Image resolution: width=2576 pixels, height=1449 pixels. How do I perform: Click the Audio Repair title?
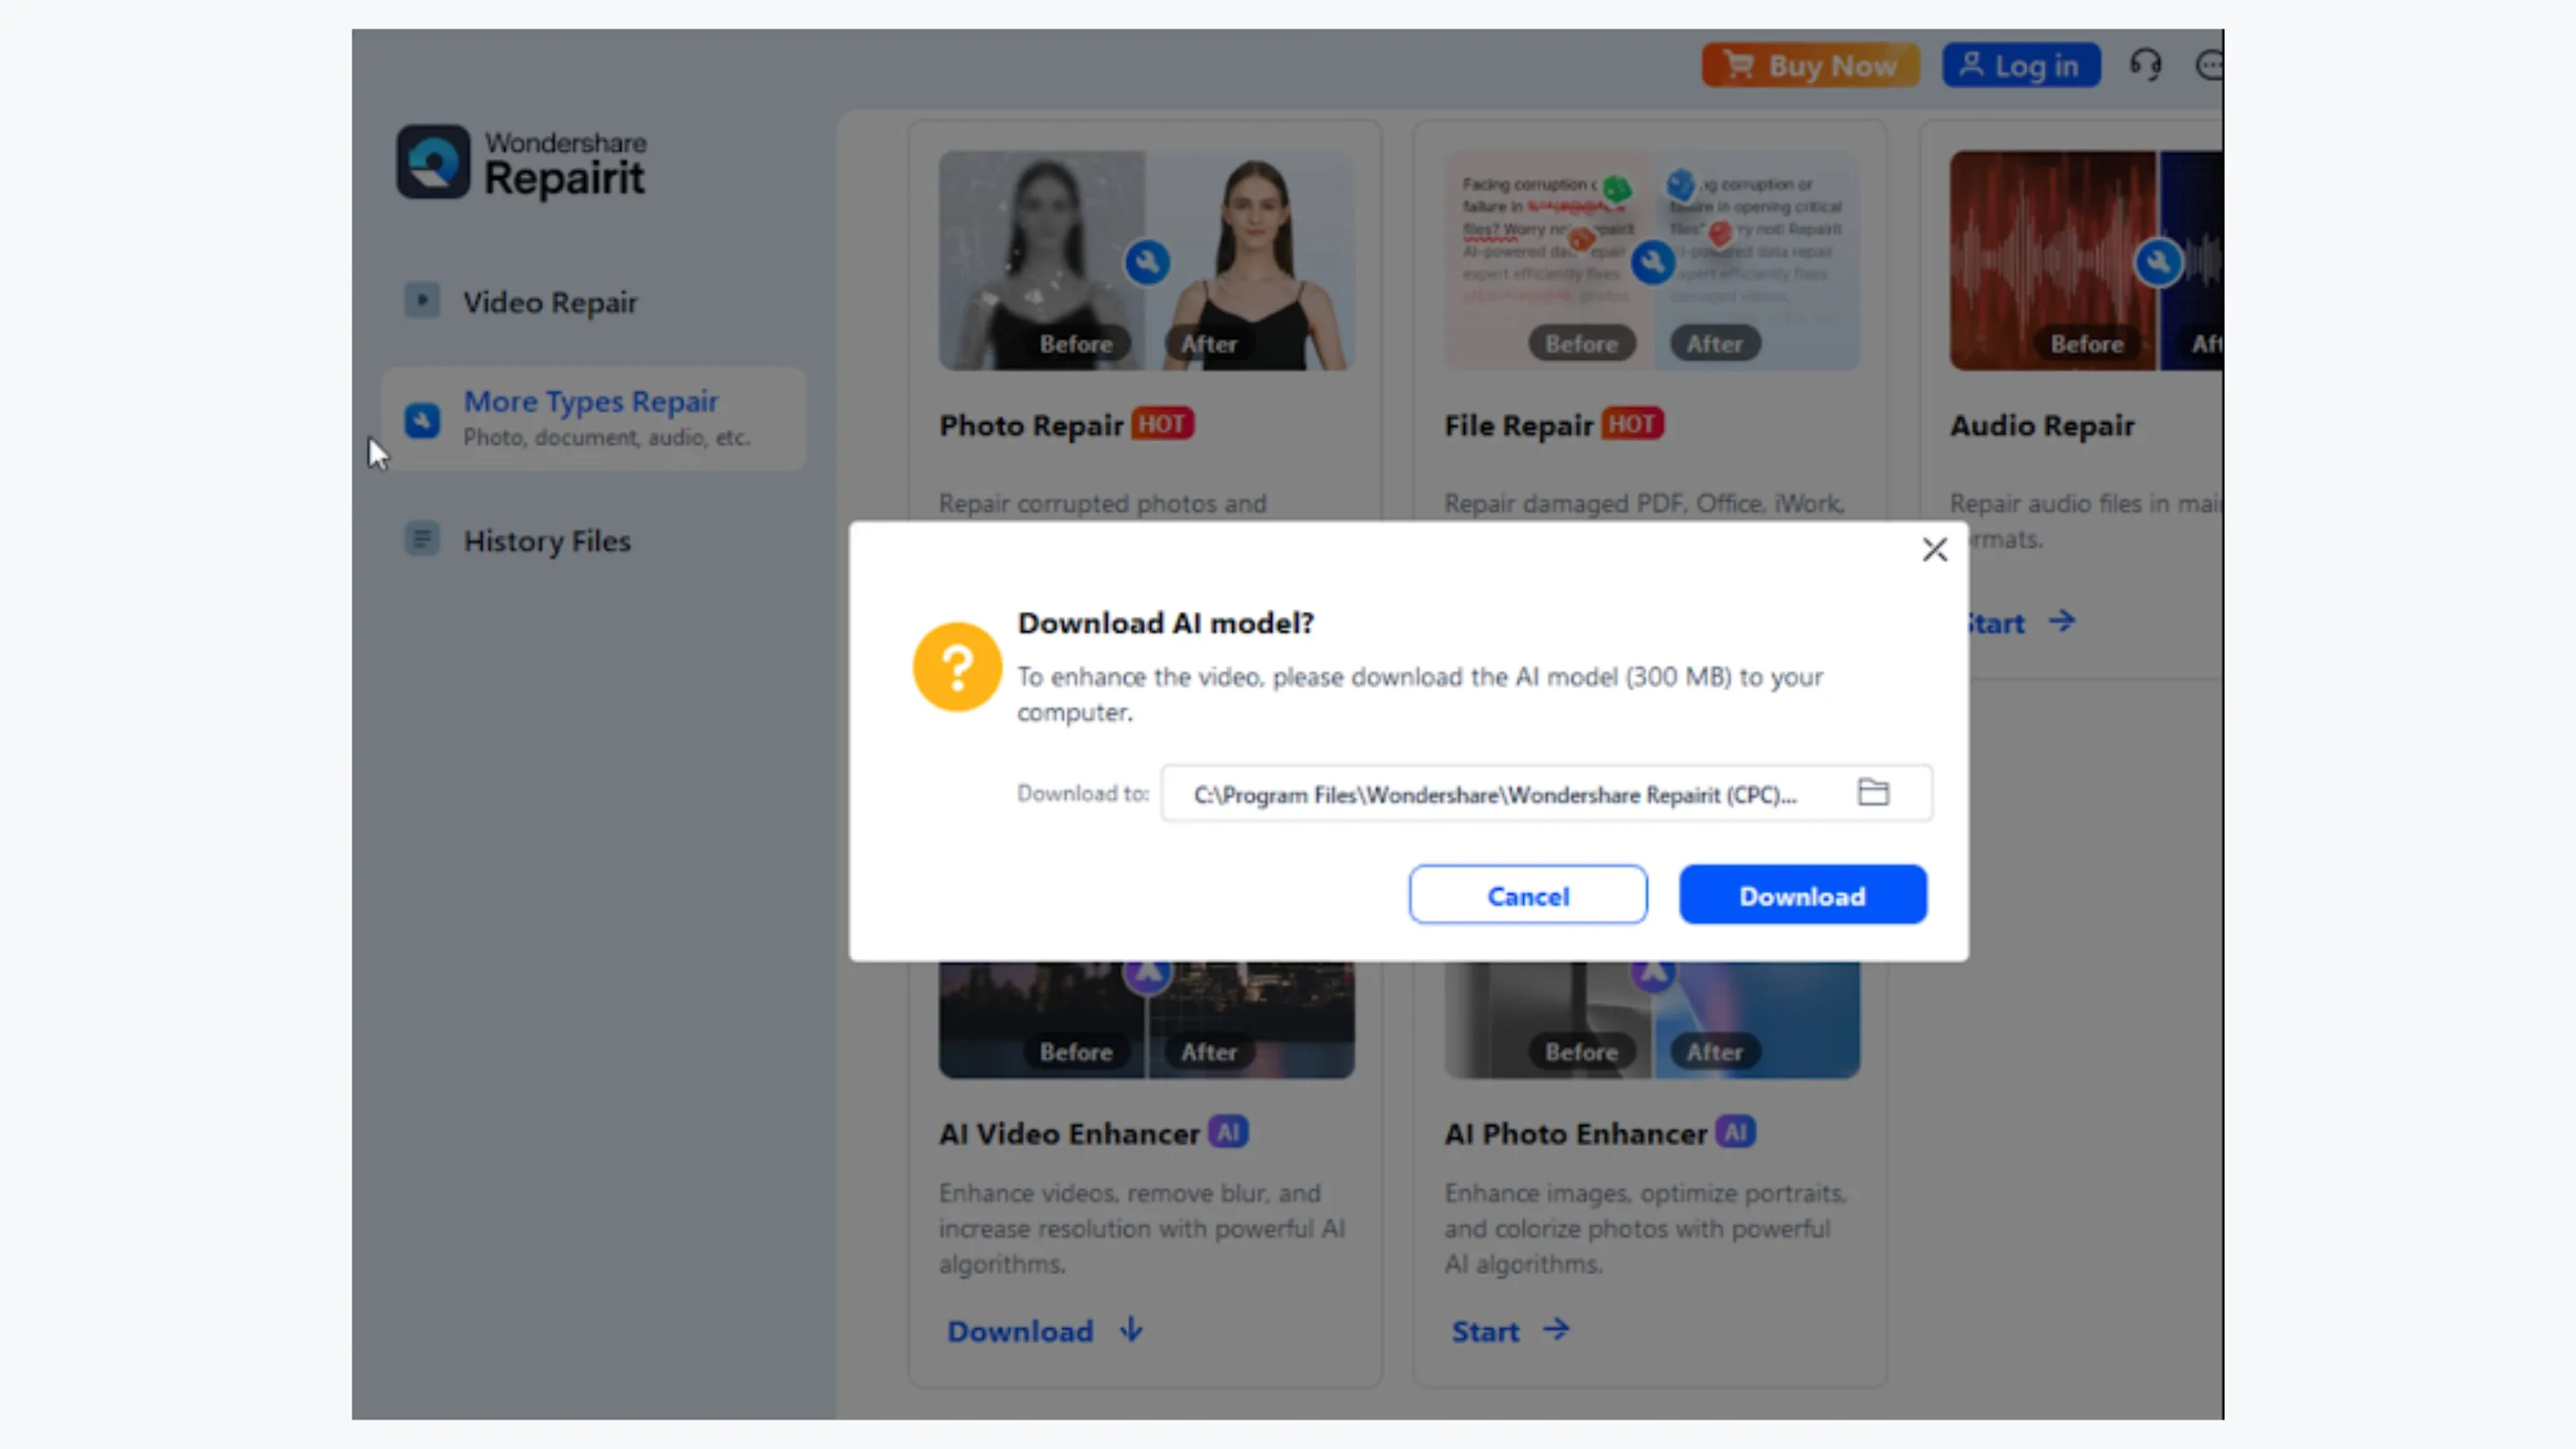(2042, 426)
